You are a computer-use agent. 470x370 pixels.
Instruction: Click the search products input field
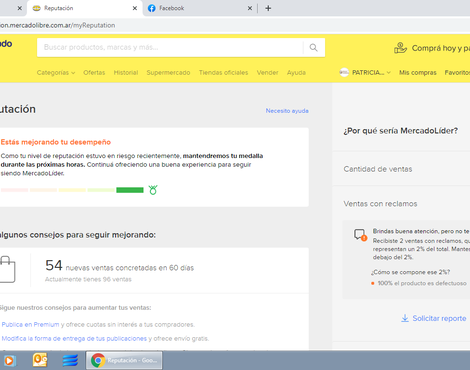[x=170, y=47]
